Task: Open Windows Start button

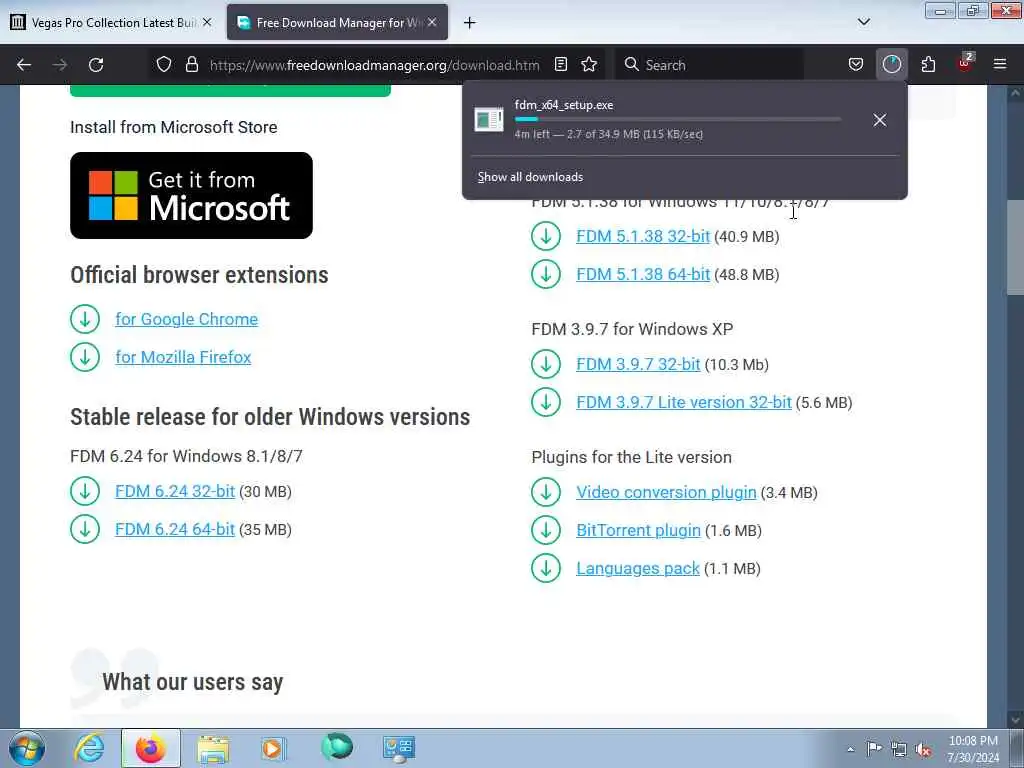Action: click(x=27, y=748)
